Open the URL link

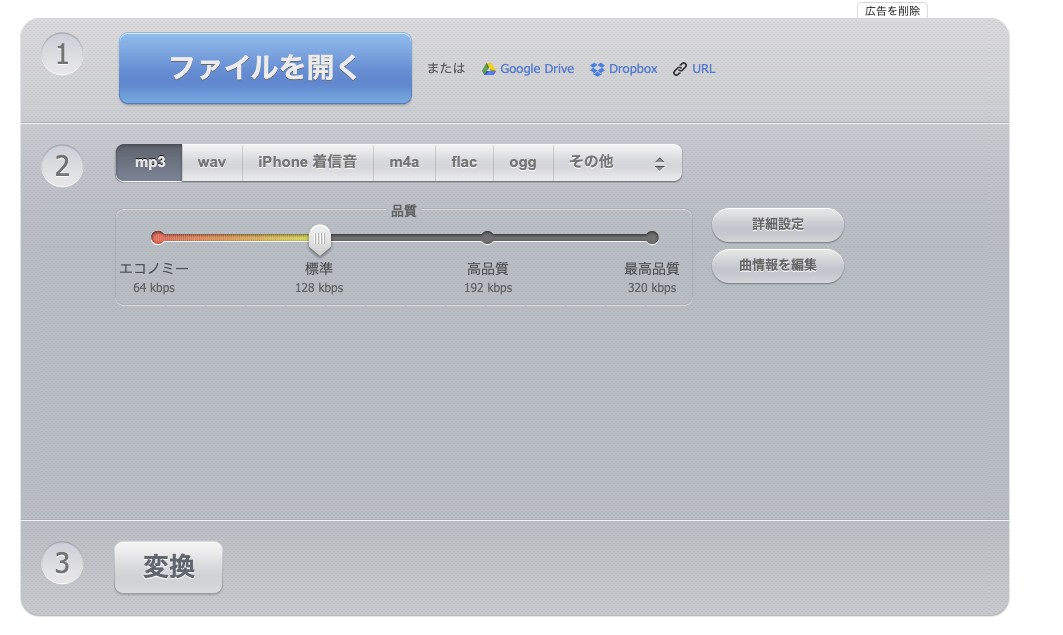pos(694,69)
